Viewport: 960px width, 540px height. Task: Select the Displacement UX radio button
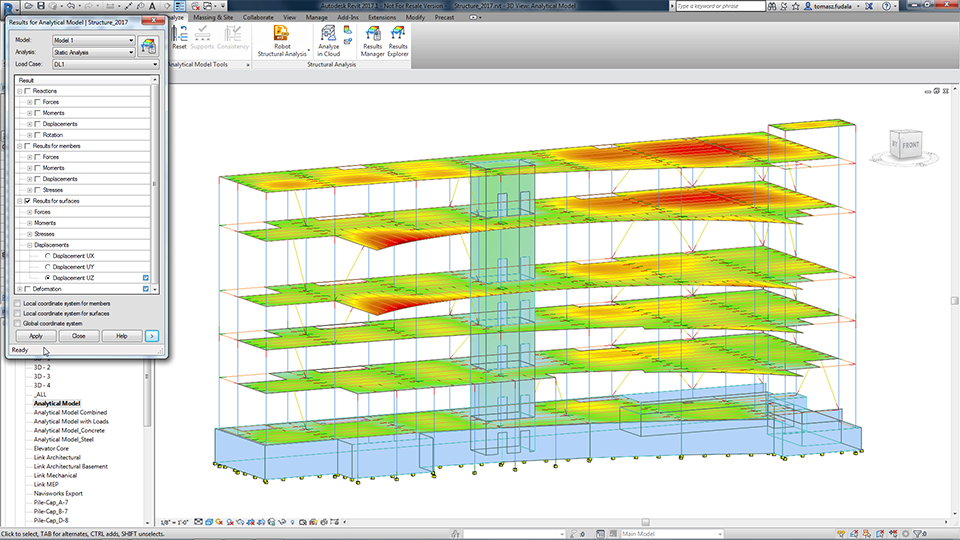pos(46,256)
